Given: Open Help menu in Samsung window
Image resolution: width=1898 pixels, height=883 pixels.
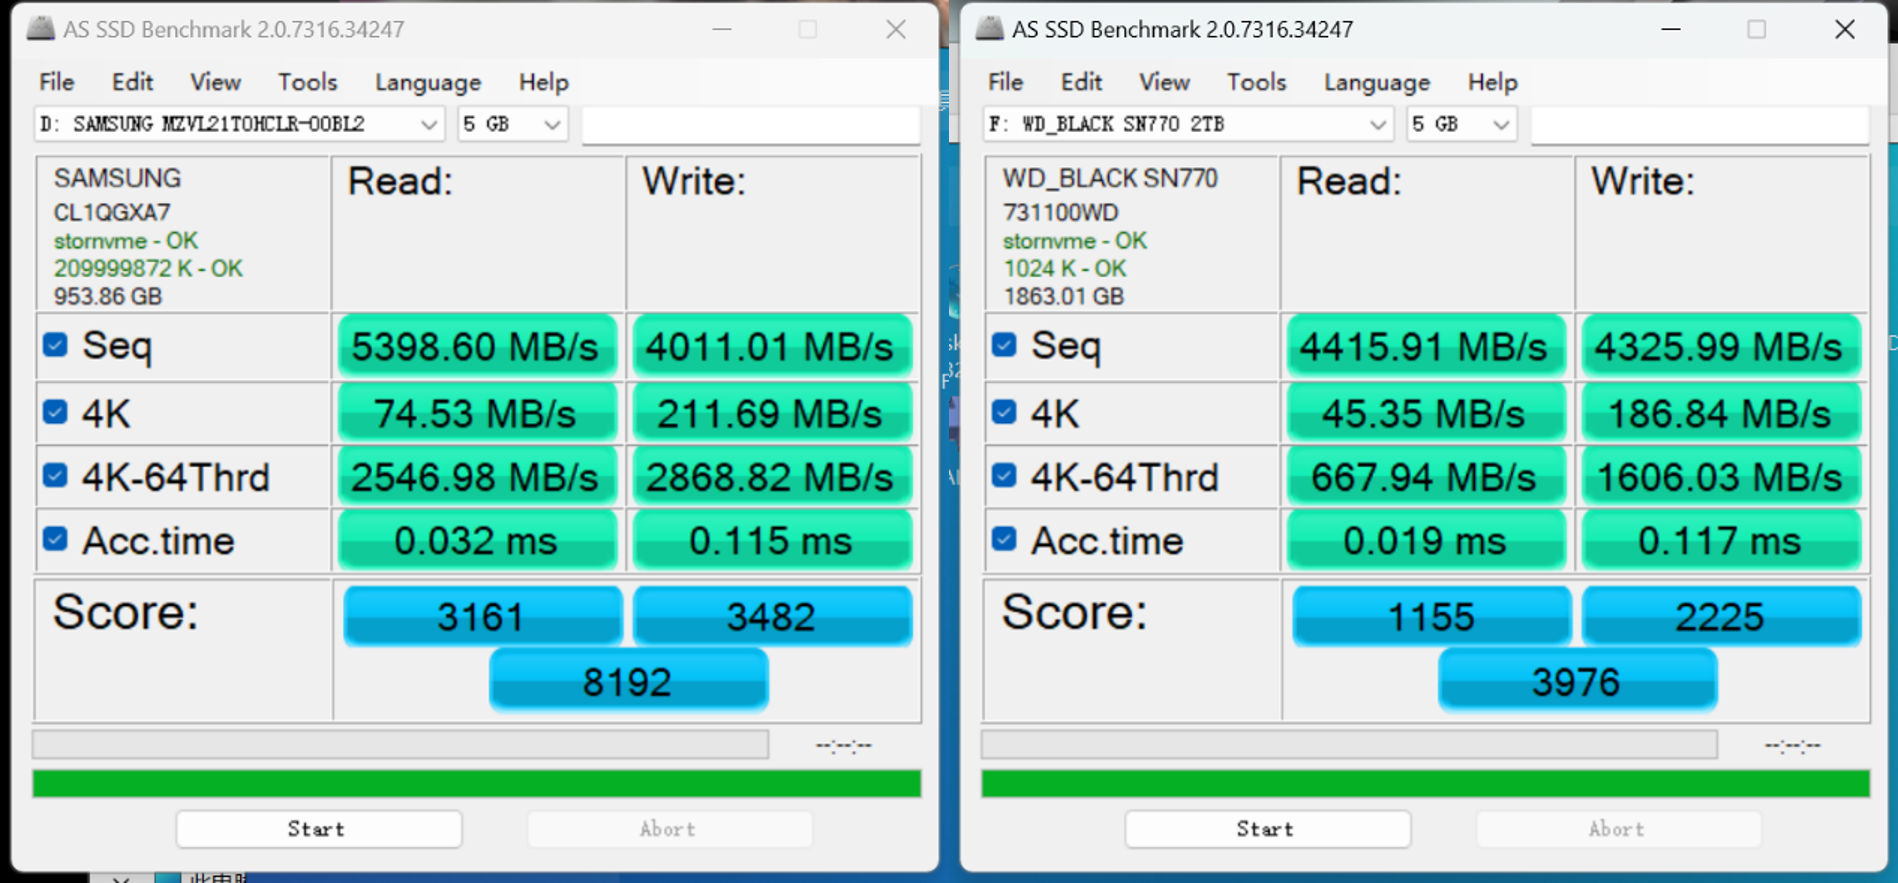Looking at the screenshot, I should coord(543,82).
